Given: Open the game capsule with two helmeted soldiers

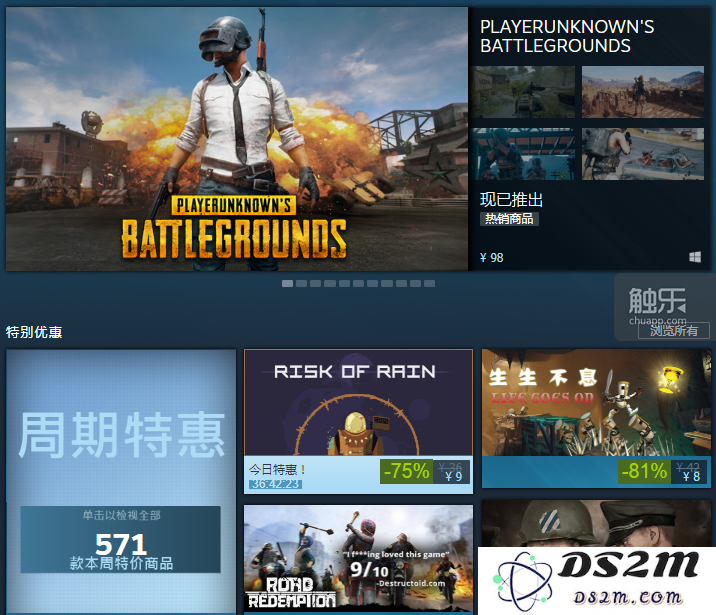Looking at the screenshot, I should tap(596, 523).
